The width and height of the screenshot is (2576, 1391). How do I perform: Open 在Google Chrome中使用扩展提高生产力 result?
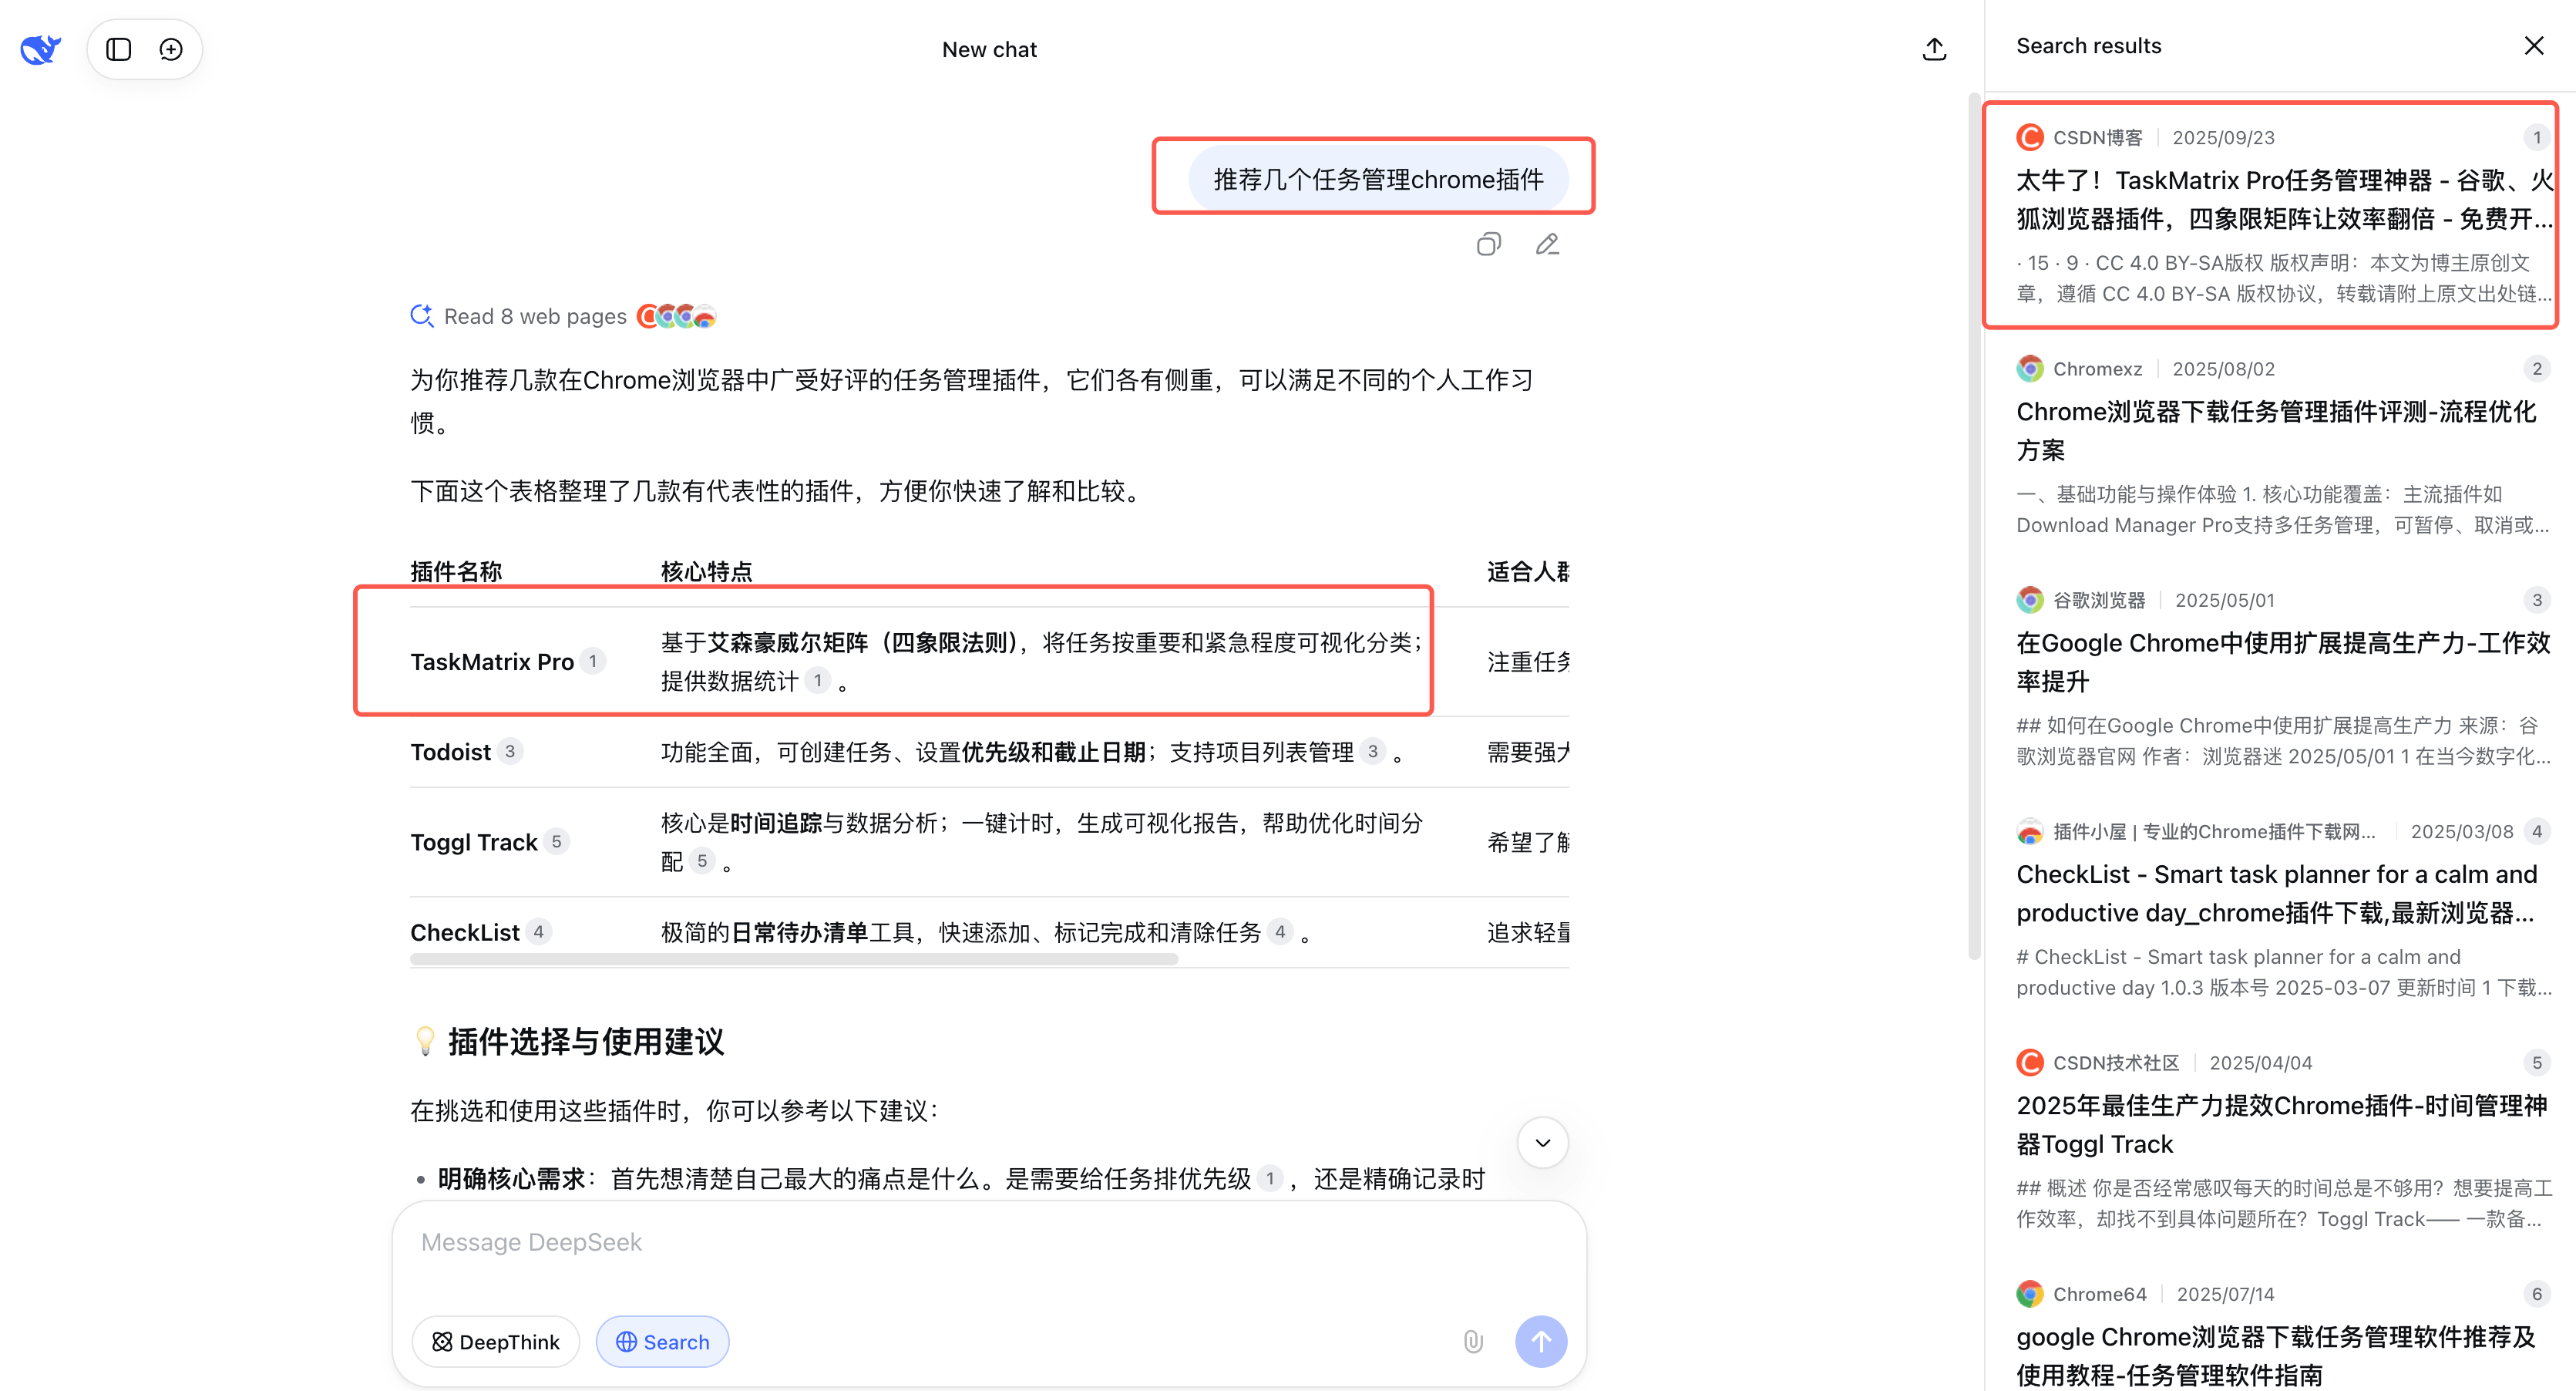coord(2282,677)
